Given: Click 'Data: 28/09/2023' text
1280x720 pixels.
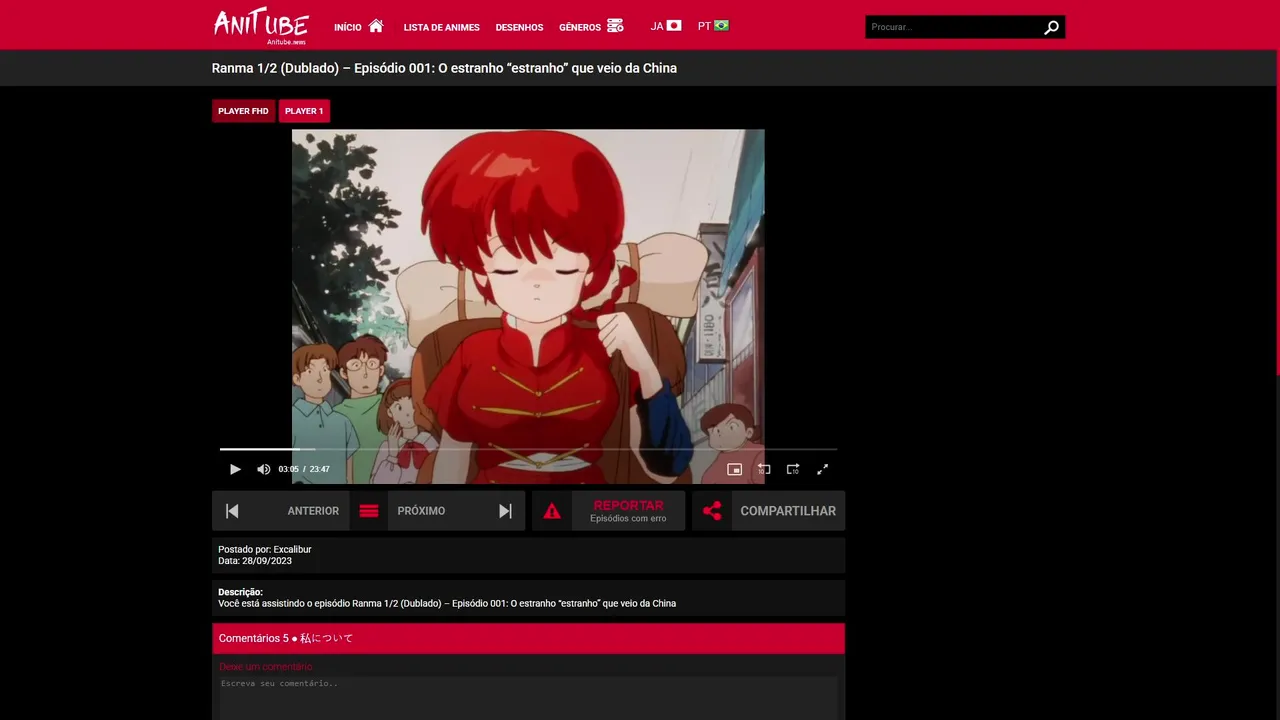Looking at the screenshot, I should point(255,561).
